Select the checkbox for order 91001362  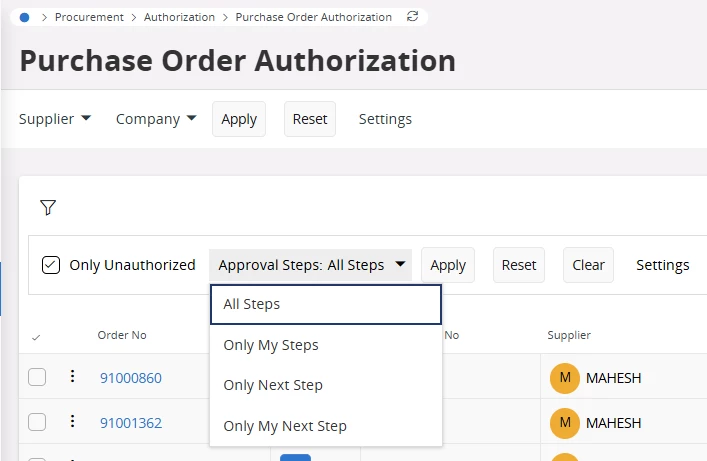coord(37,422)
